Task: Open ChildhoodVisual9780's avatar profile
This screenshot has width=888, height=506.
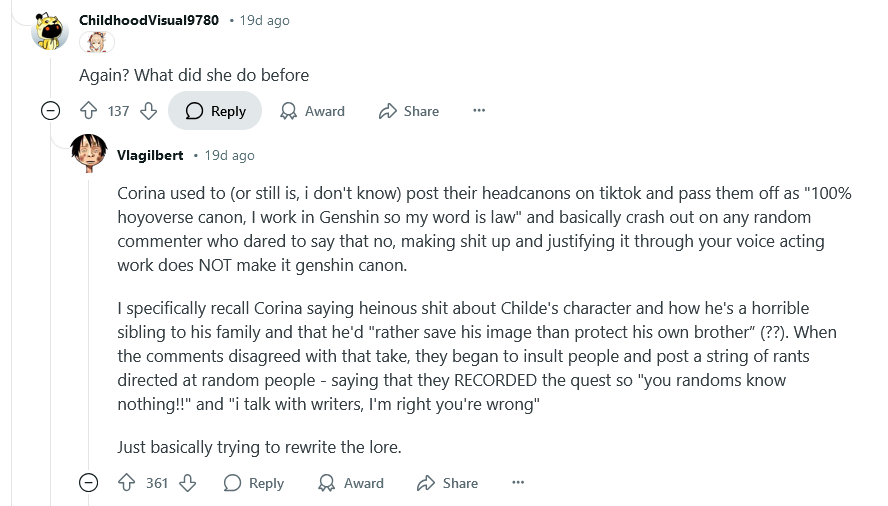Action: tap(49, 30)
